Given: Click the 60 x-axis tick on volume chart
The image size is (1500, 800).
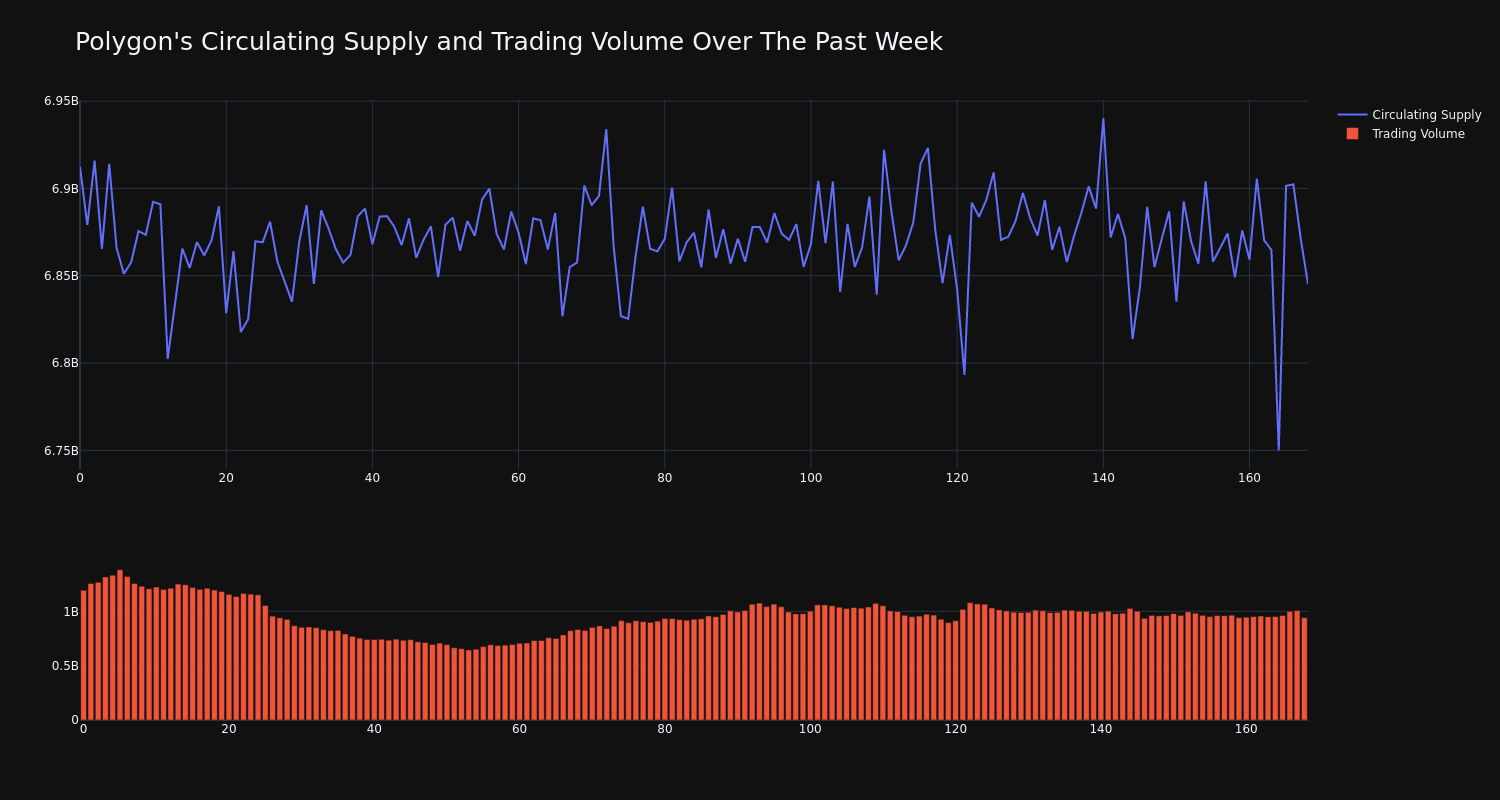Looking at the screenshot, I should [519, 729].
